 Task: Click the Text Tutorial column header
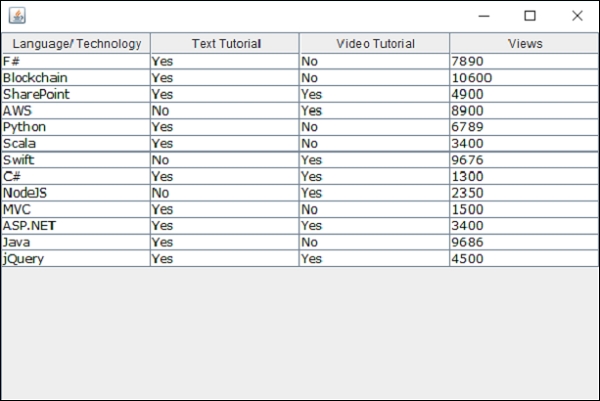225,44
